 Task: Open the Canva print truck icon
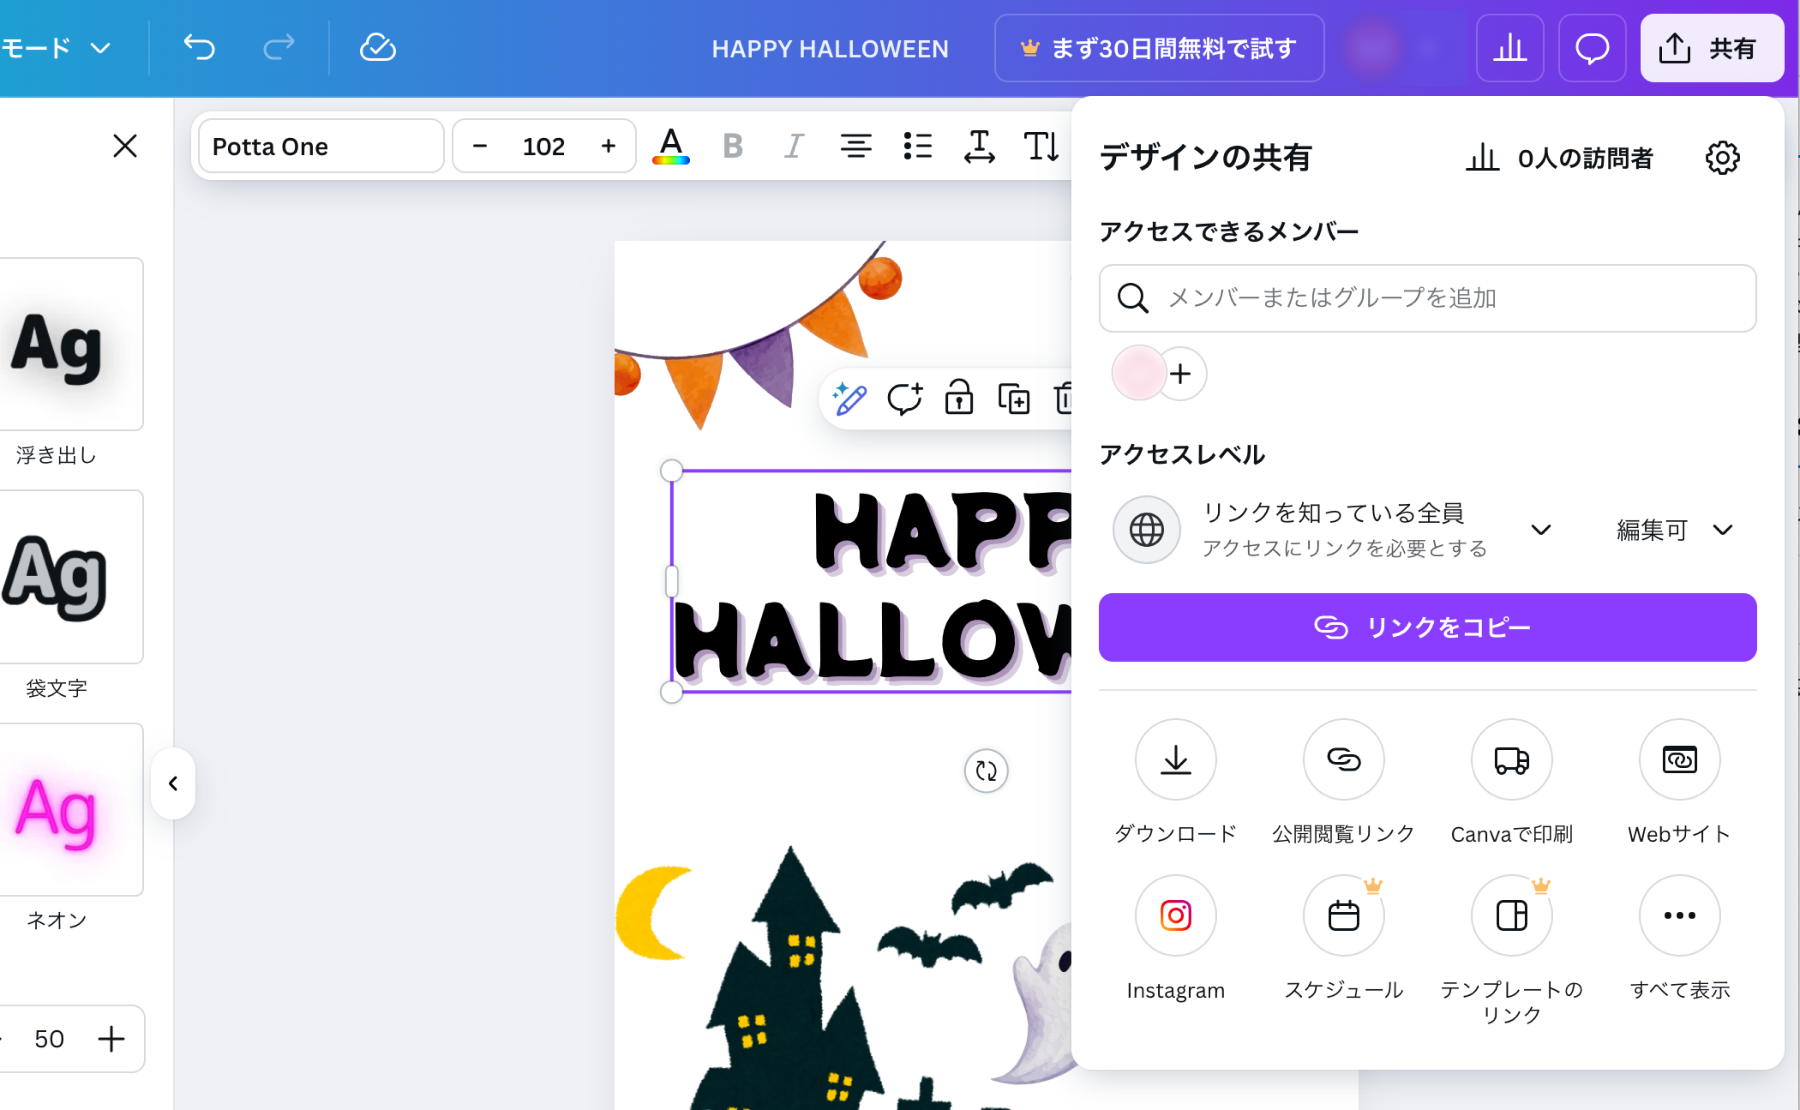pyautogui.click(x=1511, y=760)
